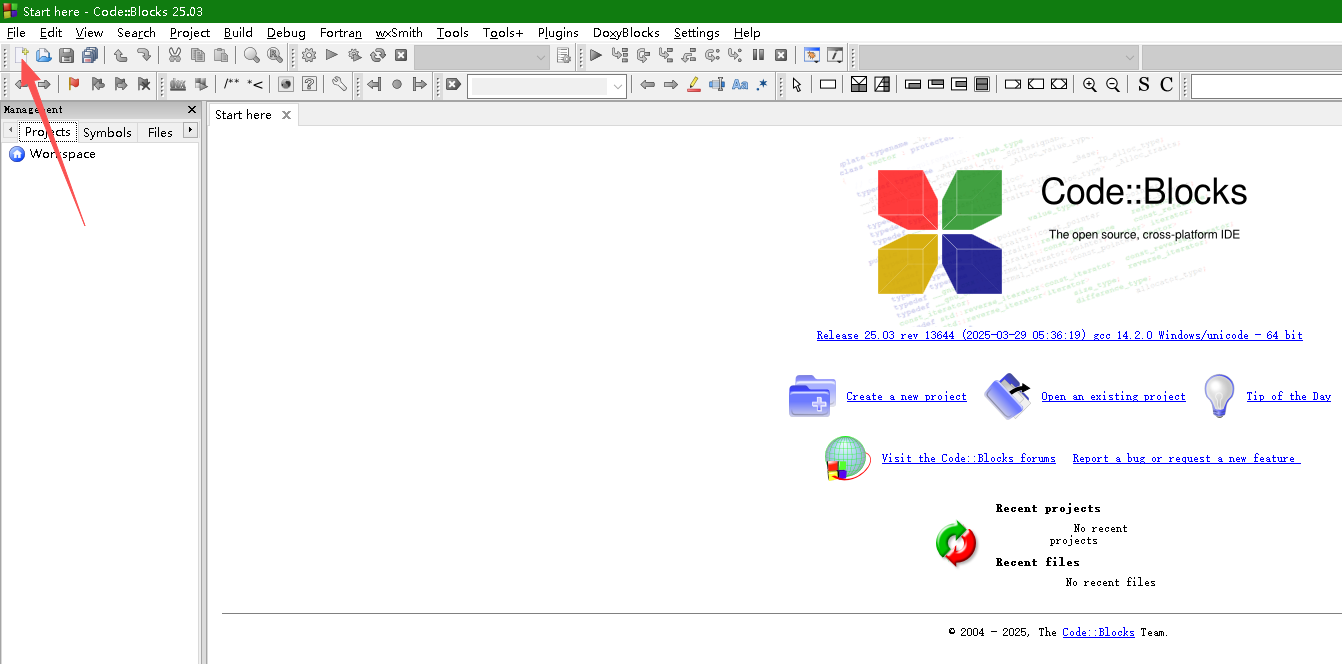Switch to the Symbols tab

point(107,132)
